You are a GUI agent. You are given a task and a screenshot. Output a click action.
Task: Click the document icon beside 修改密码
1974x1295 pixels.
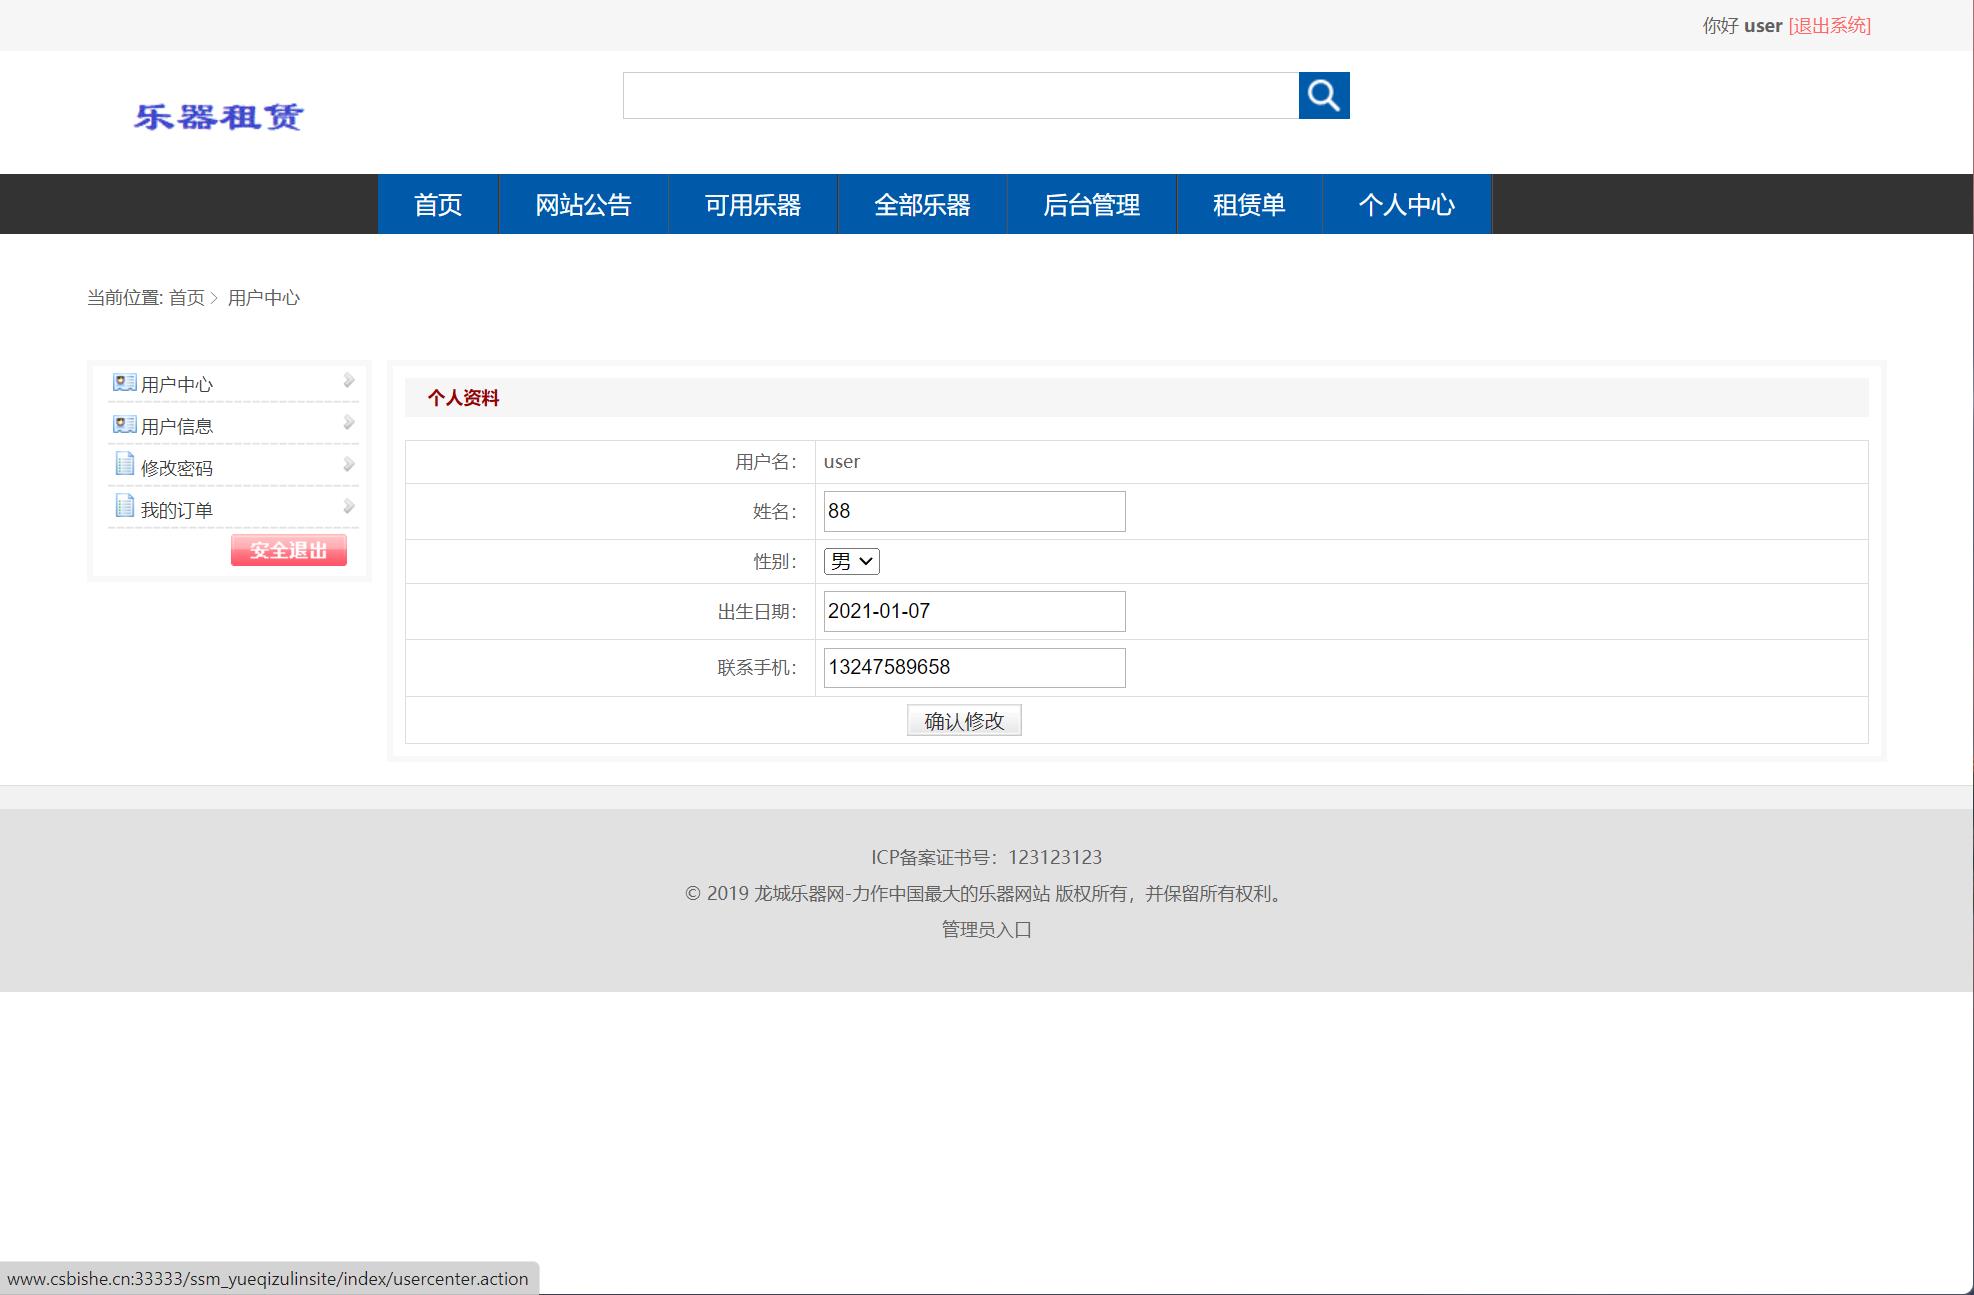pyautogui.click(x=123, y=465)
